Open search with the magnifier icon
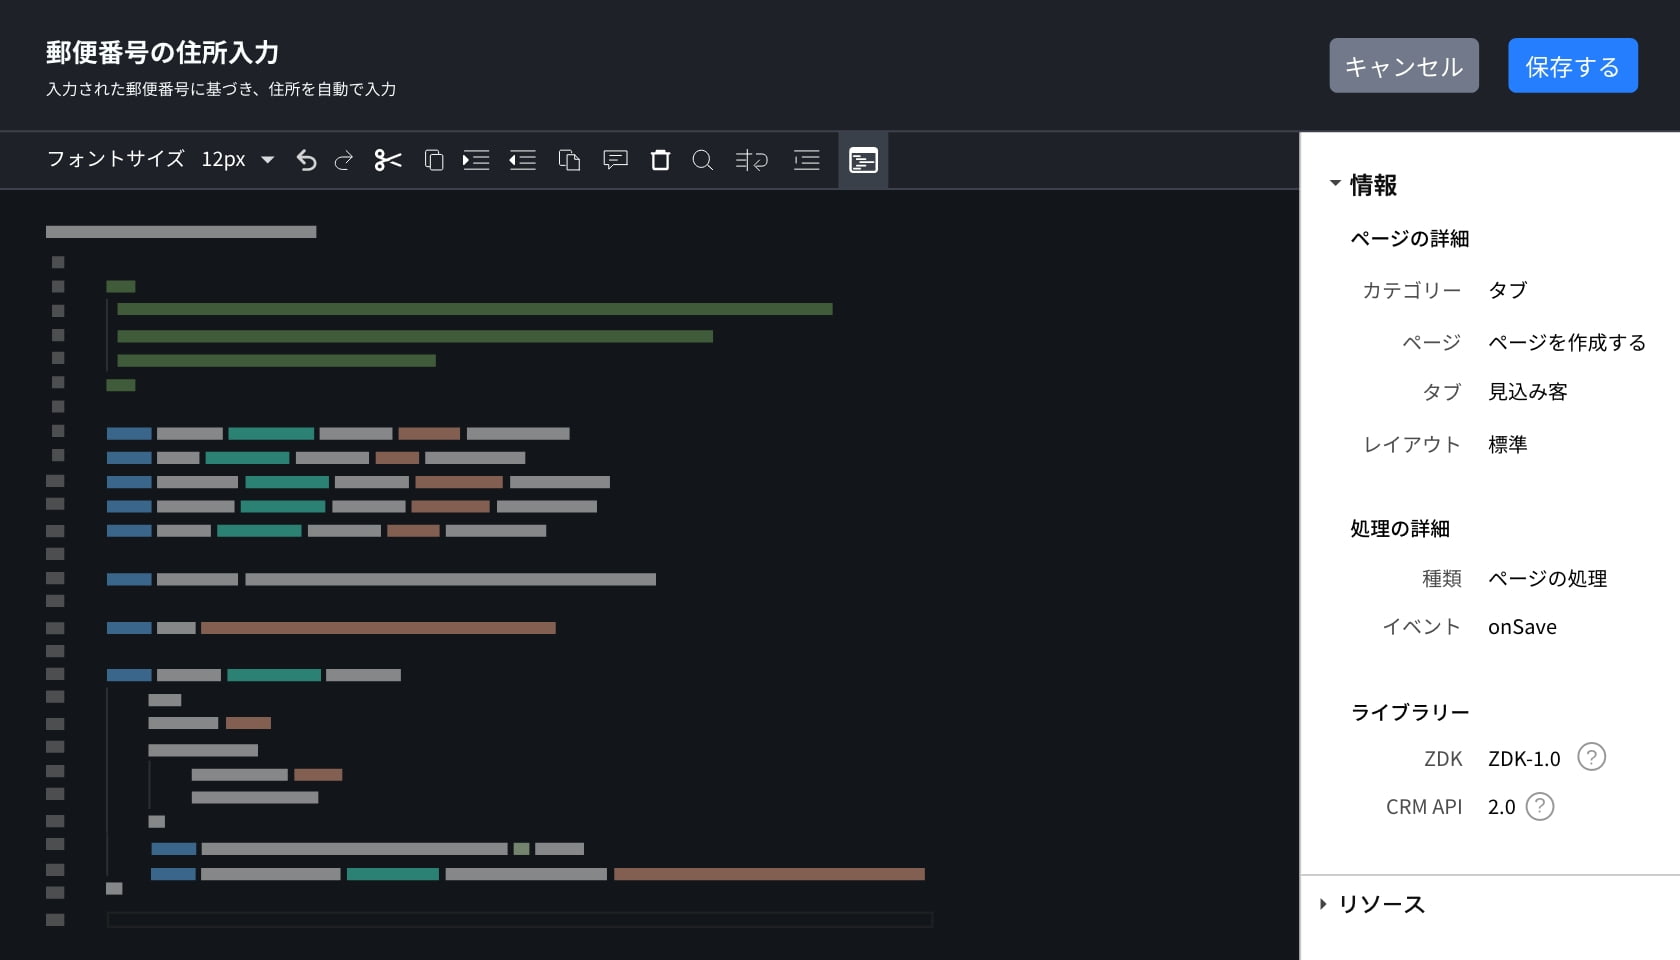Viewport: 1680px width, 960px height. 703,160
